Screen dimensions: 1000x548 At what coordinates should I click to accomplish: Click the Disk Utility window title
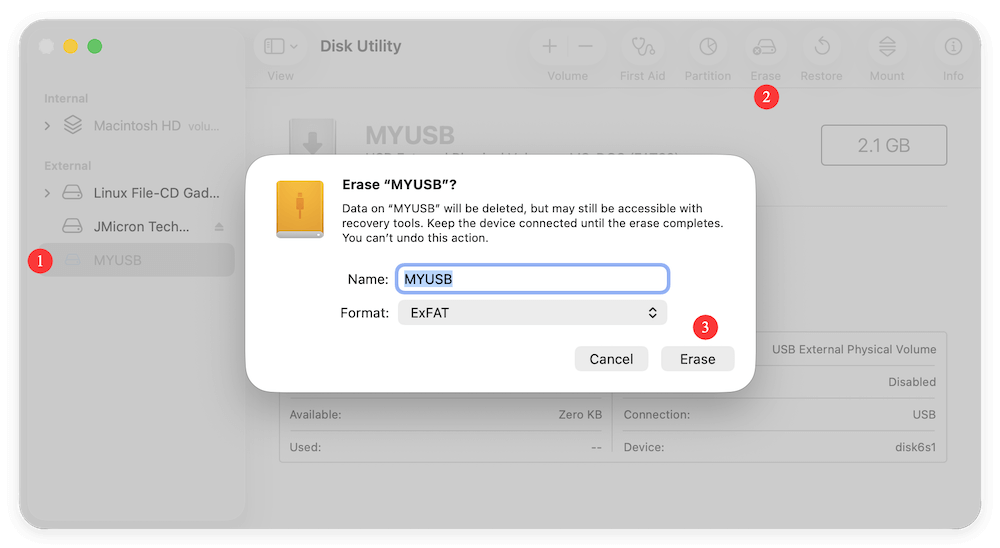pos(360,46)
